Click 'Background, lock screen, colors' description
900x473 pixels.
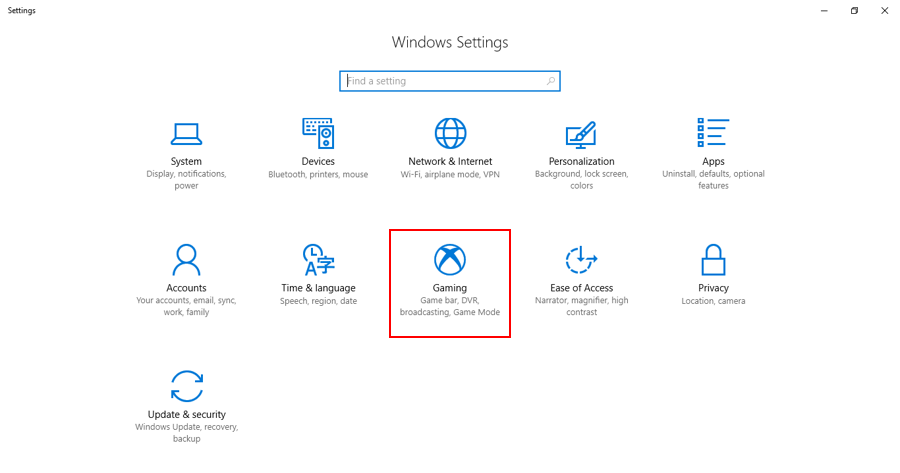[x=581, y=180]
